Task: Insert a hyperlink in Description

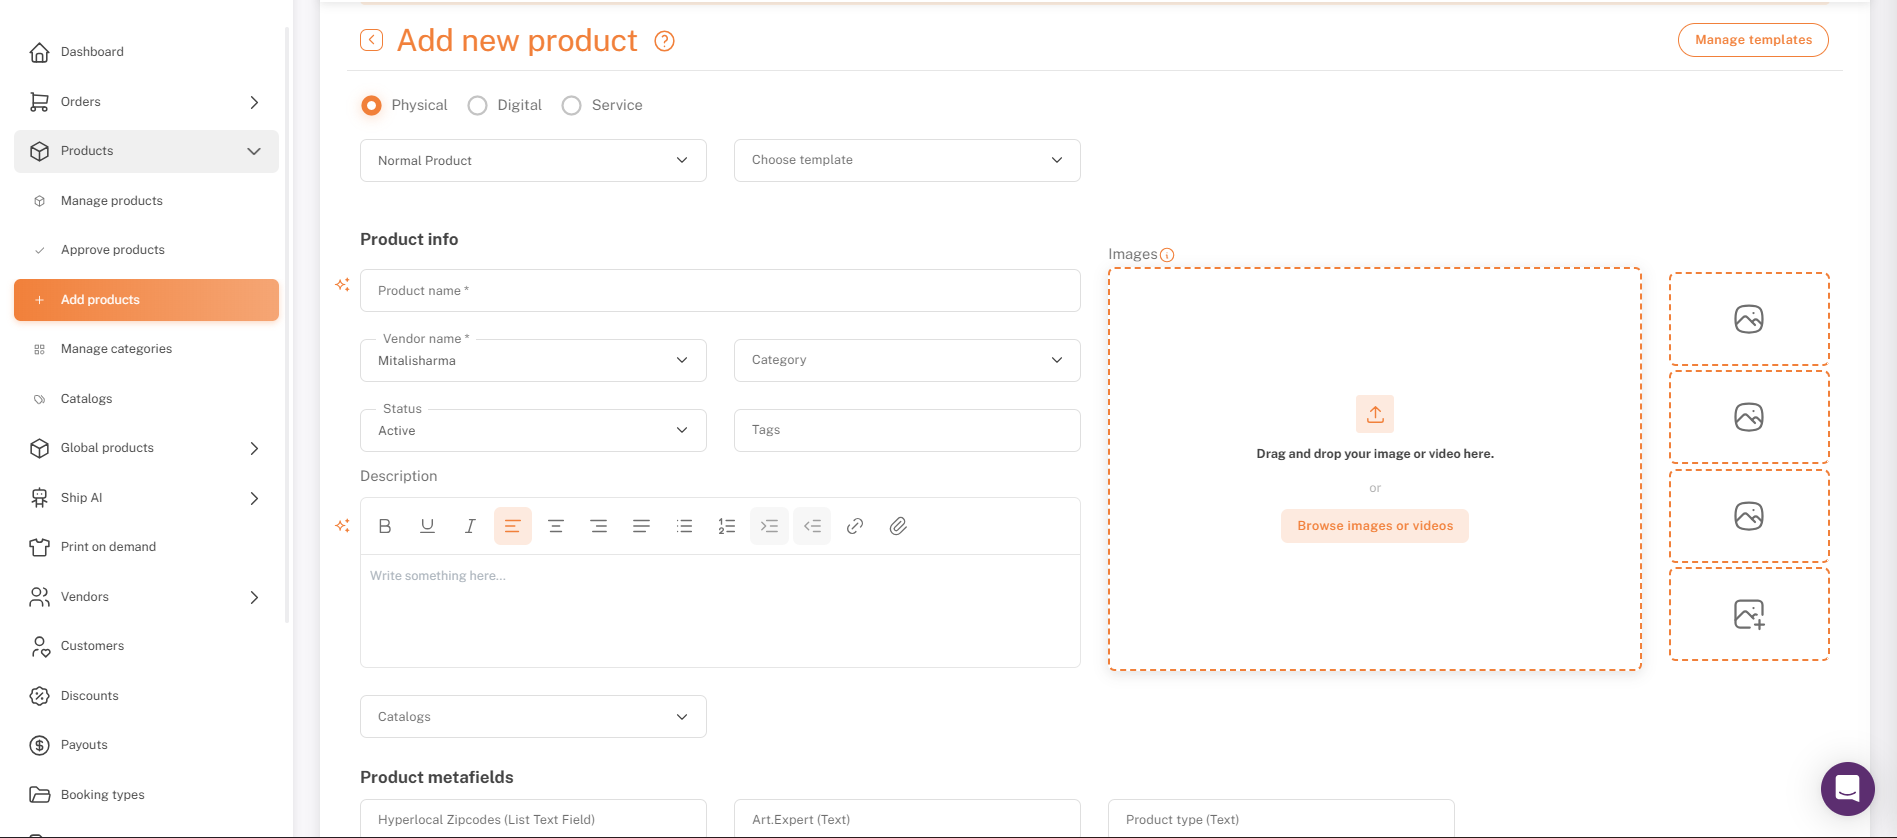Action: coord(855,526)
